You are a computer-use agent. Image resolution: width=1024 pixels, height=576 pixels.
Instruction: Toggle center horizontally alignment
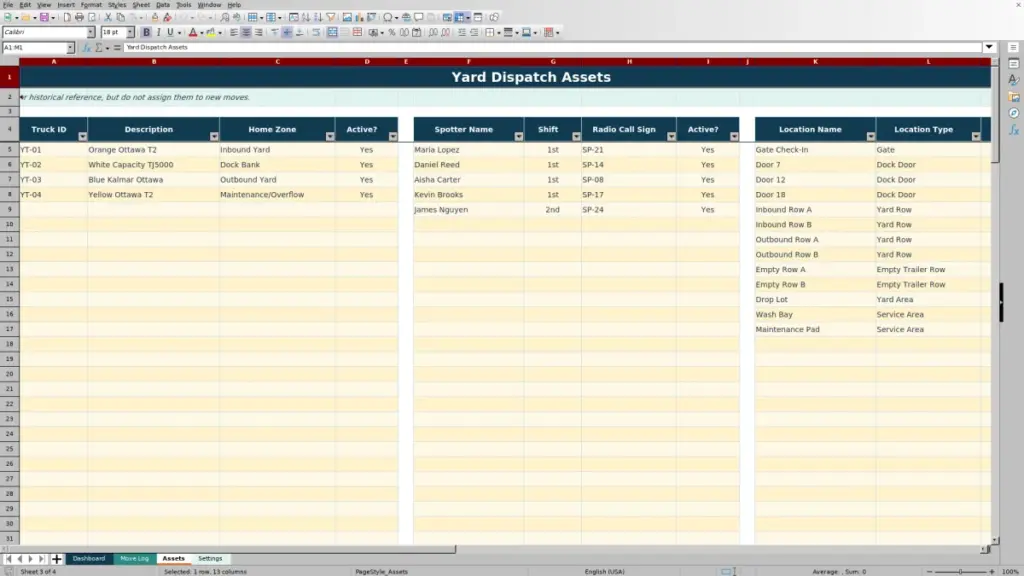[246, 32]
